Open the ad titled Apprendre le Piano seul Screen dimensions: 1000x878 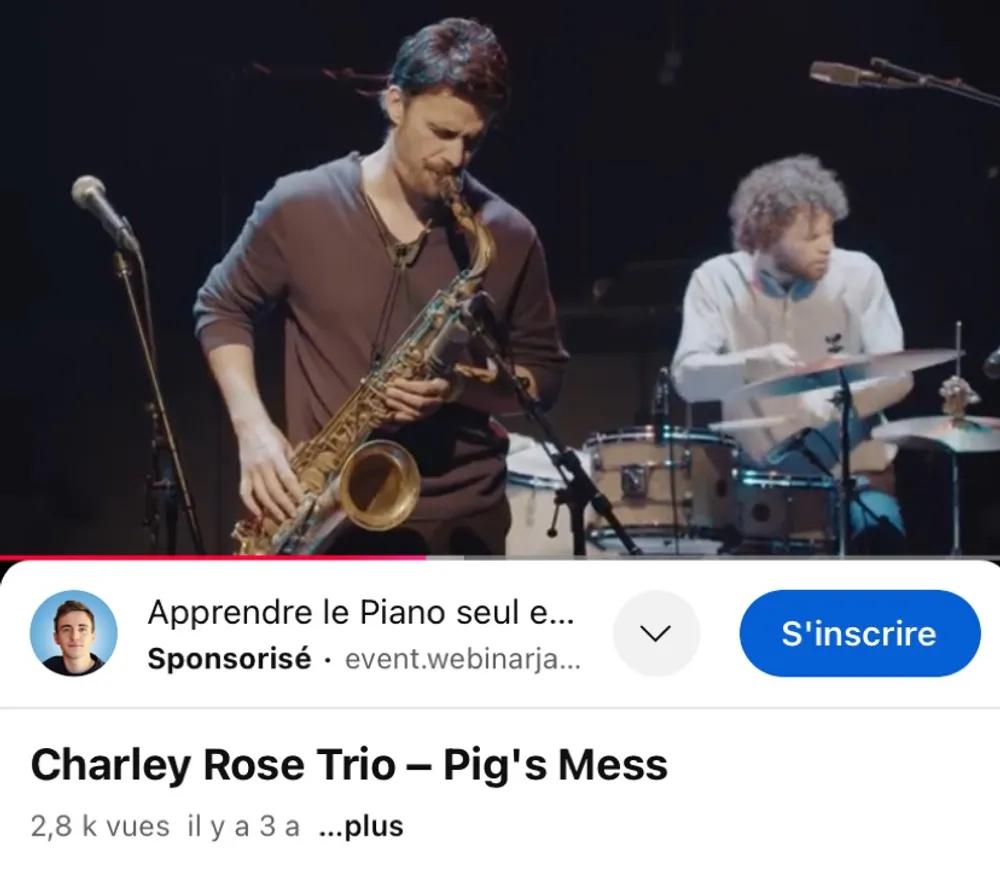coord(360,613)
